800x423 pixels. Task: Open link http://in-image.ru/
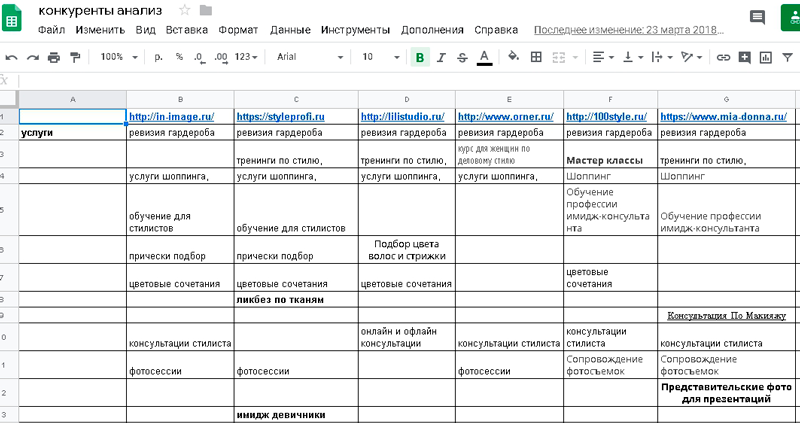tap(171, 117)
